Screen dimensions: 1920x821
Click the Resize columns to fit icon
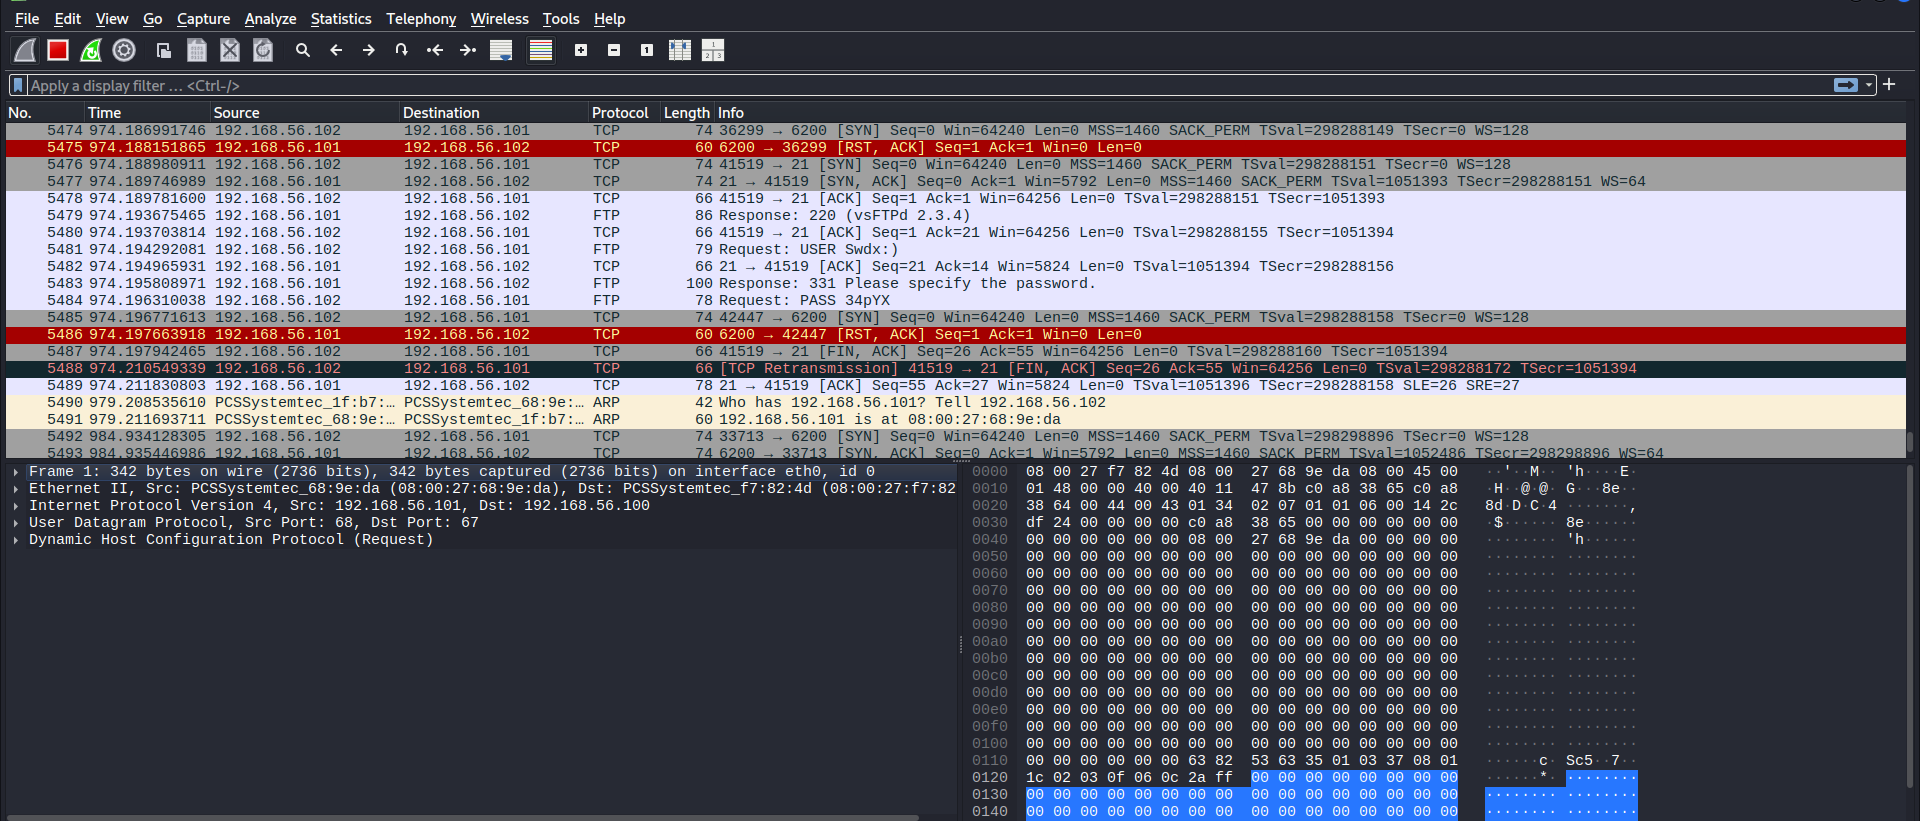click(680, 50)
